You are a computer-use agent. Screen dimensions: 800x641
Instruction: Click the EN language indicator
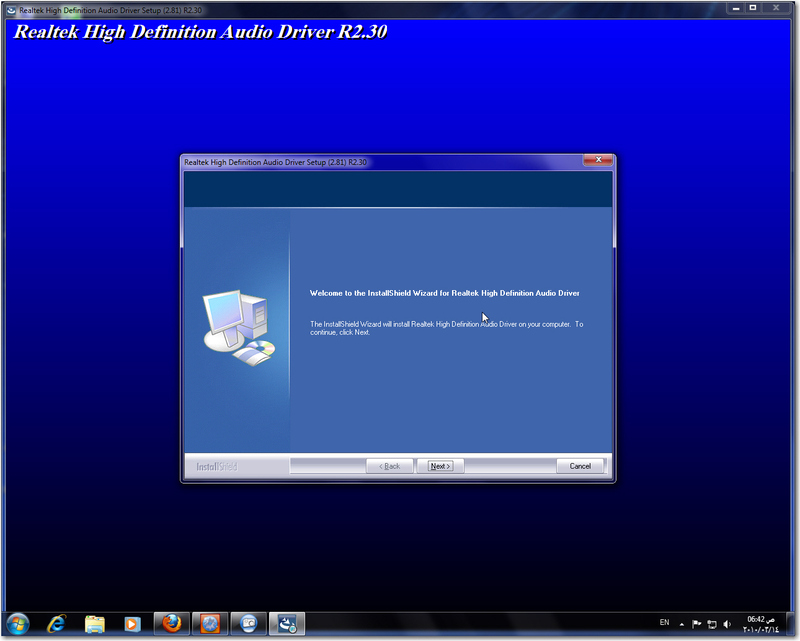(x=664, y=623)
